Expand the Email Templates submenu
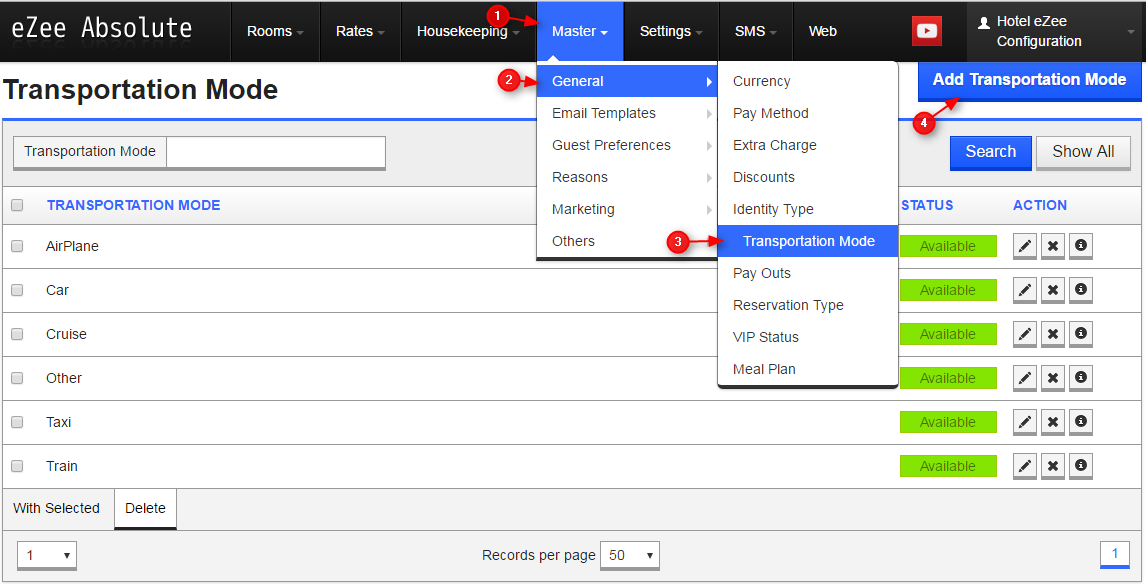This screenshot has height=584, width=1146. [x=626, y=113]
